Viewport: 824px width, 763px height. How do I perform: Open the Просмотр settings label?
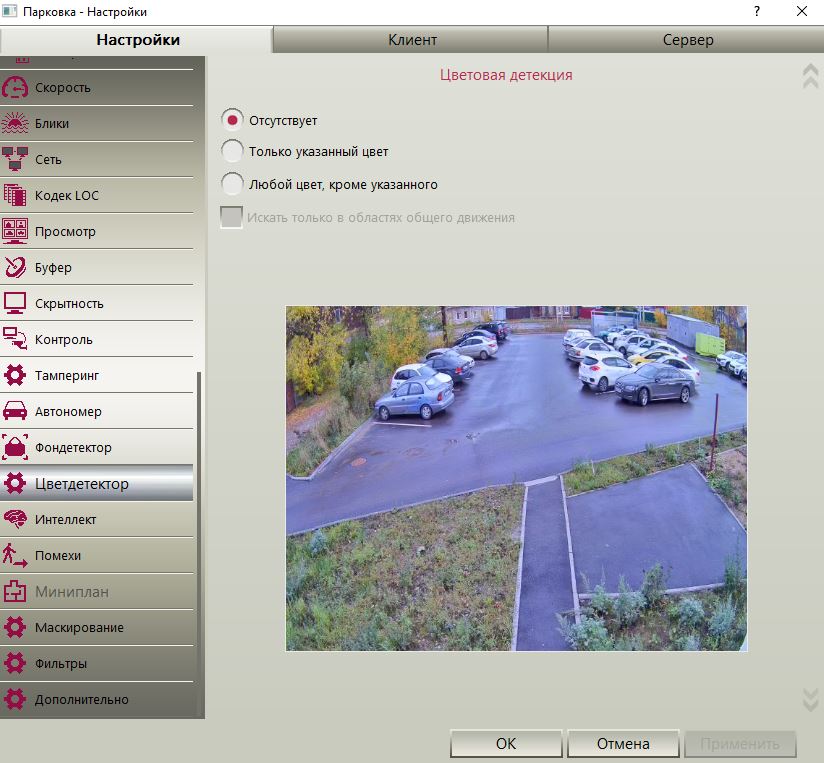click(x=65, y=231)
